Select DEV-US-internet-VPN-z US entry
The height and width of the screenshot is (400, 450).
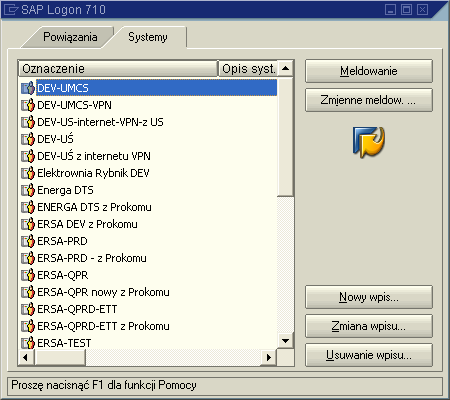(x=100, y=122)
